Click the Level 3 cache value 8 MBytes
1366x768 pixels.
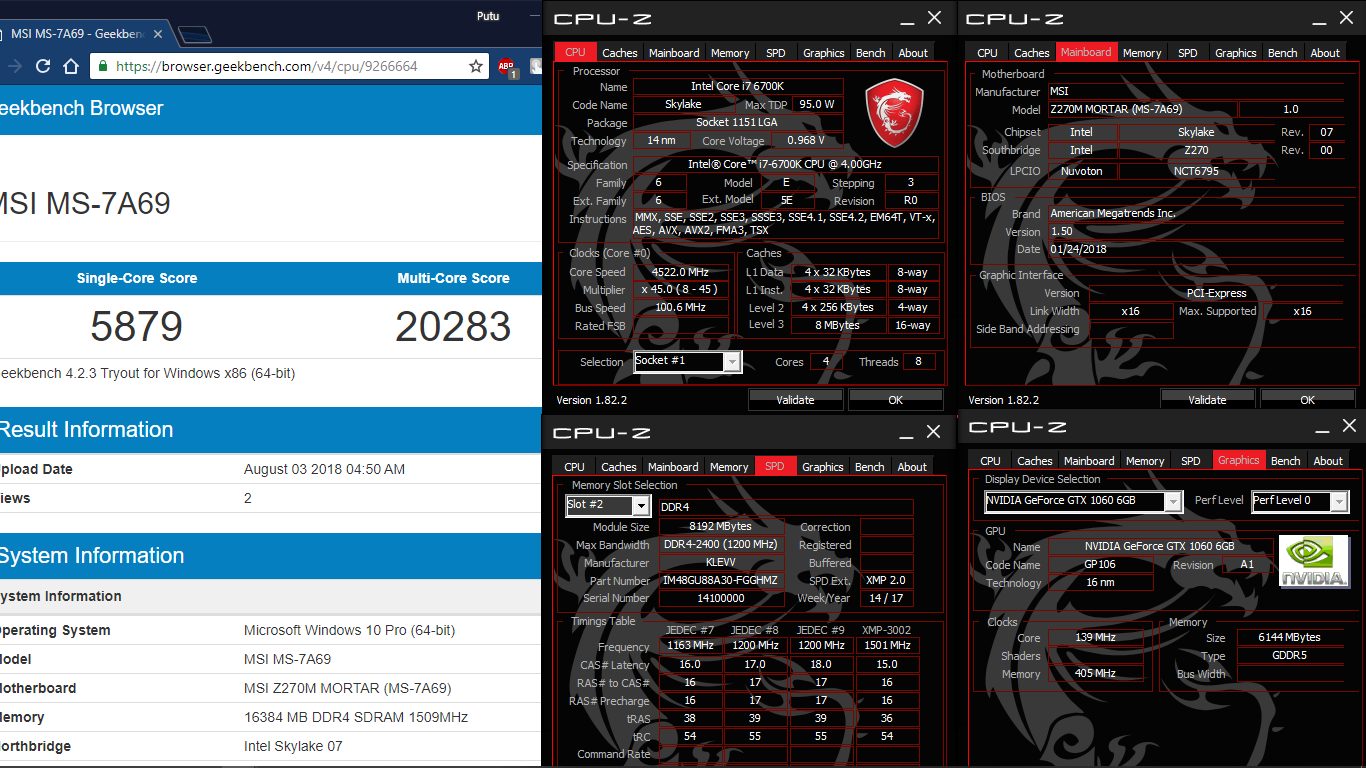pos(838,325)
